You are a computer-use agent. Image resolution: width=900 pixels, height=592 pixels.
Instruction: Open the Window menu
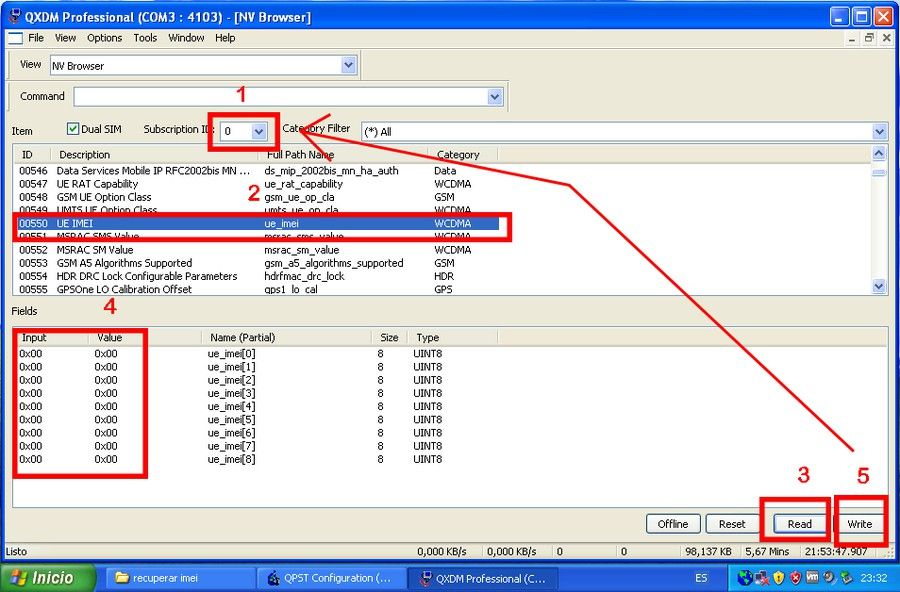pos(186,38)
